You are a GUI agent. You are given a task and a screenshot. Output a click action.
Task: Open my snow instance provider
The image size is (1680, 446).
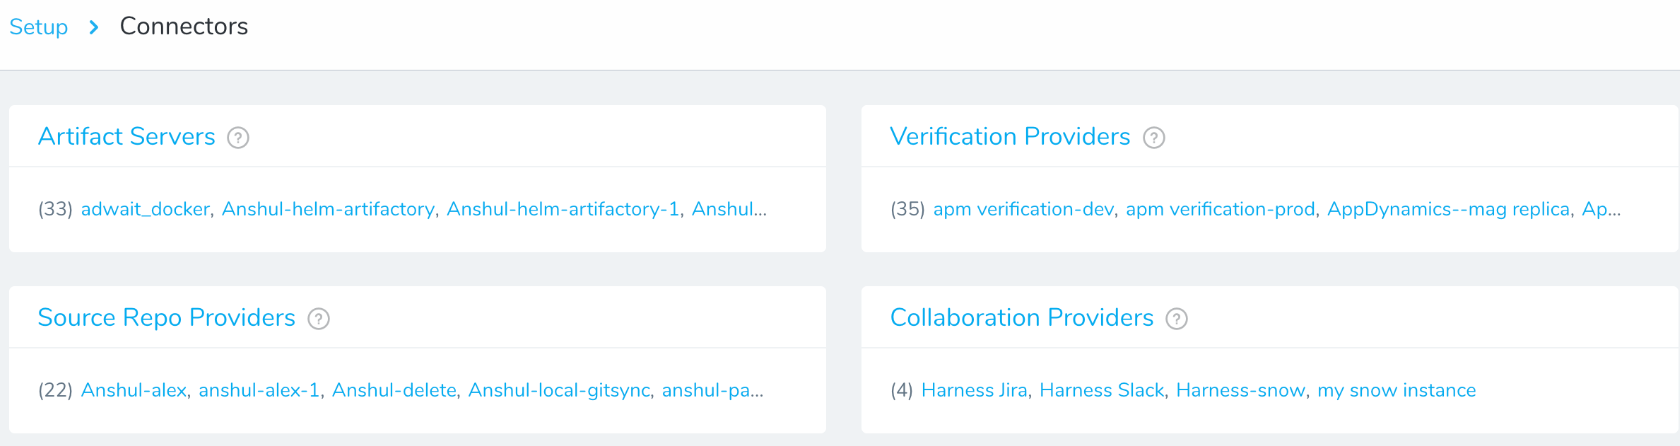pyautogui.click(x=1397, y=390)
